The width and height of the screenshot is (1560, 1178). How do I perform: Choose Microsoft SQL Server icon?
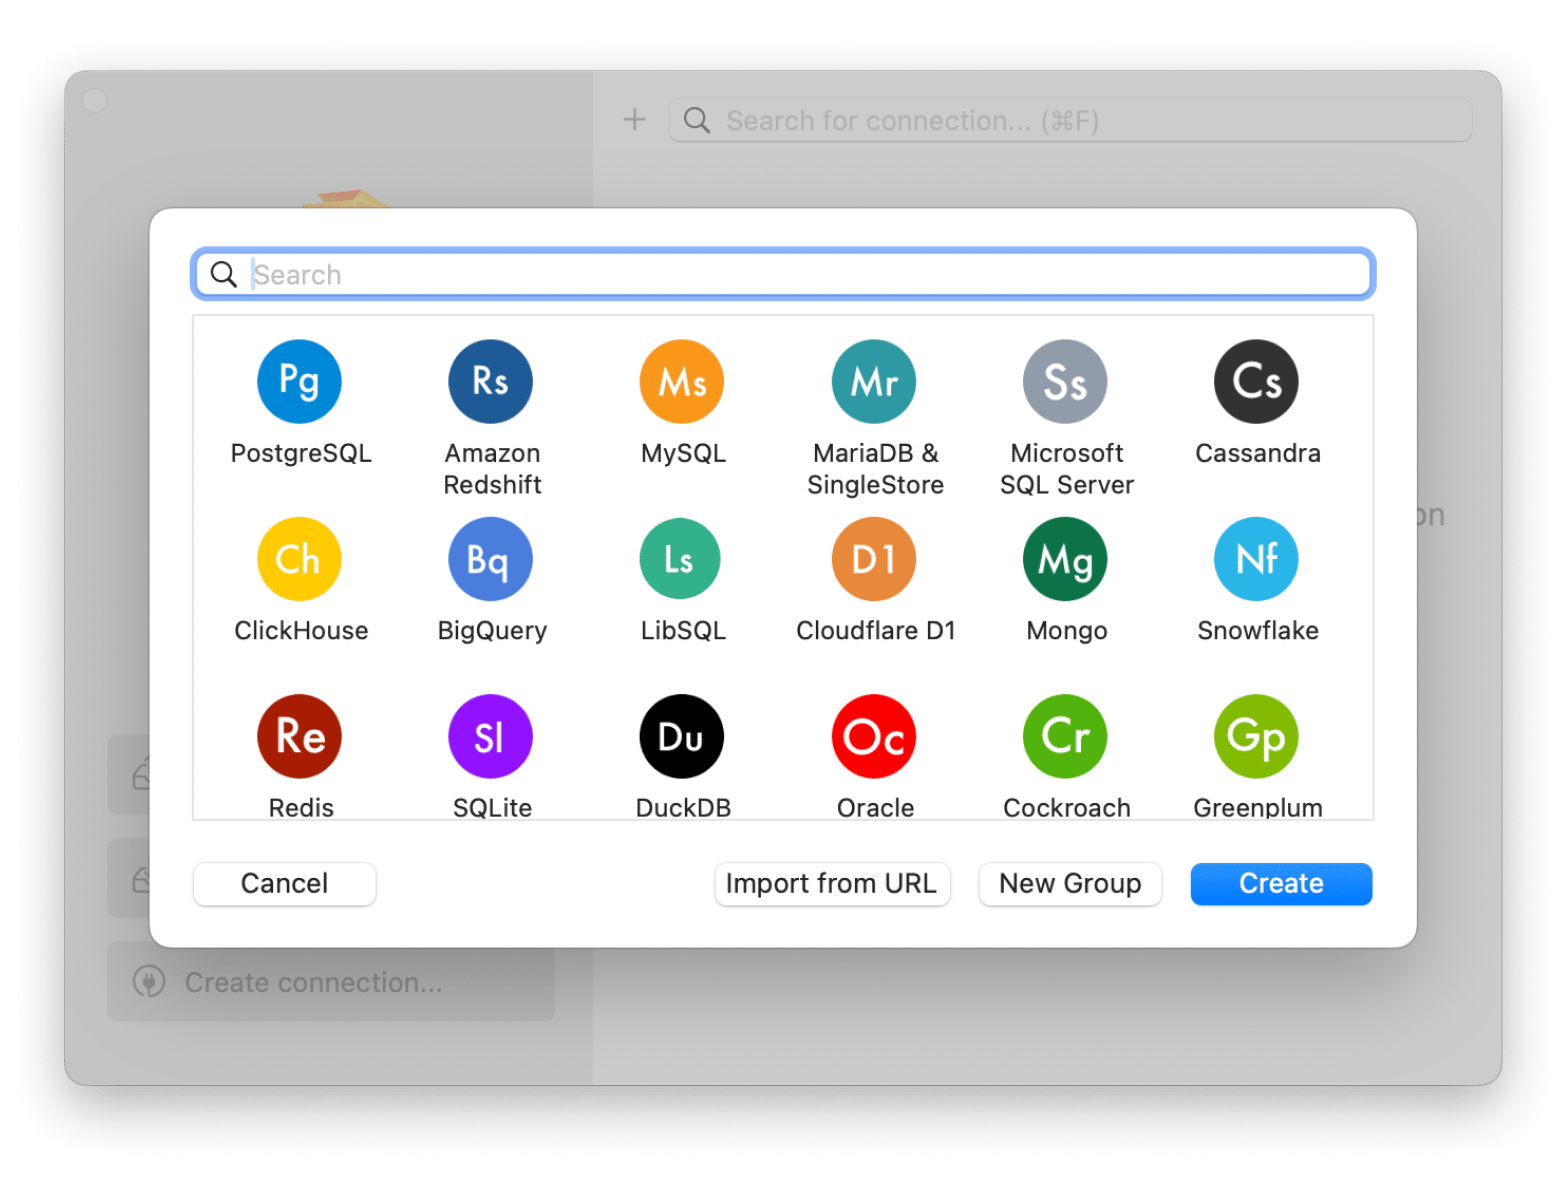1065,382
